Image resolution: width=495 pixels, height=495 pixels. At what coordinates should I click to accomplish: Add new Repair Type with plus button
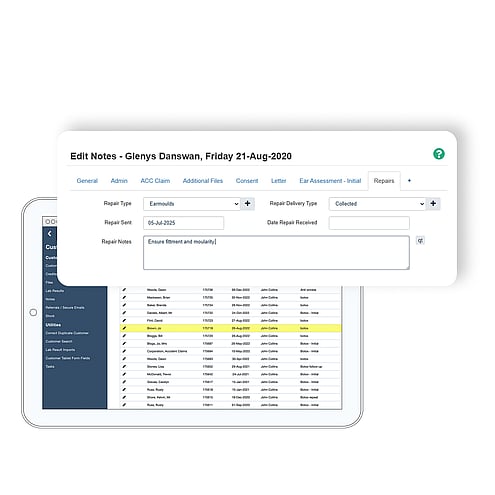coord(247,203)
